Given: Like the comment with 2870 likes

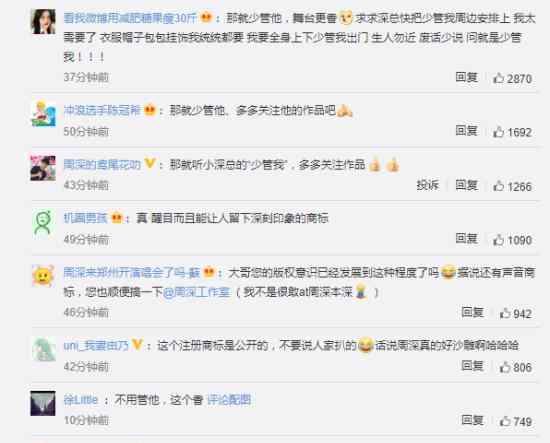Looking at the screenshot, I should (x=498, y=78).
